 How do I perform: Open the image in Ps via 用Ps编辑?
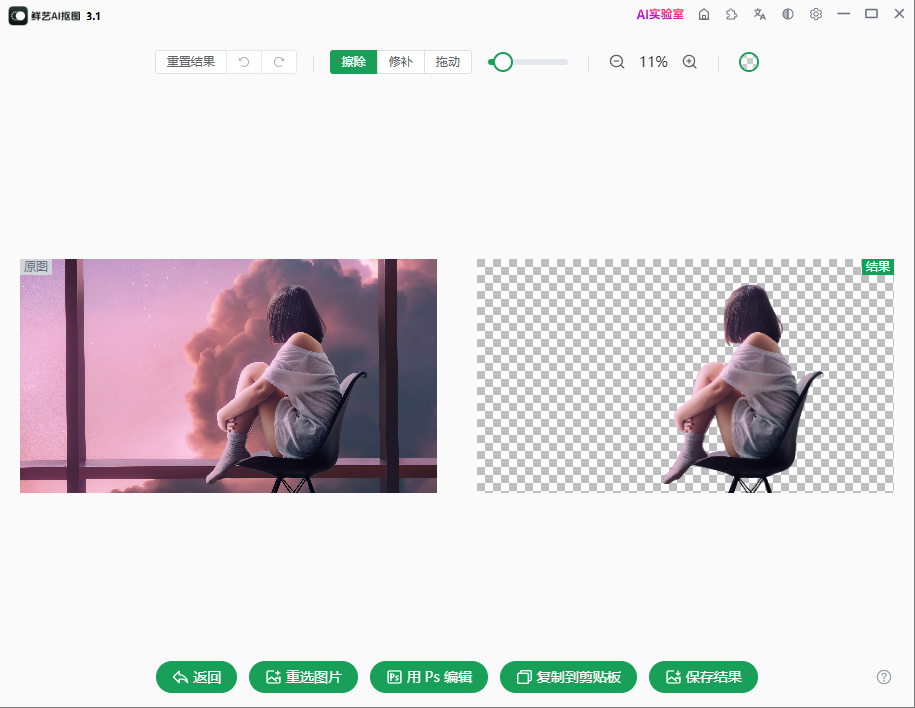[428, 677]
